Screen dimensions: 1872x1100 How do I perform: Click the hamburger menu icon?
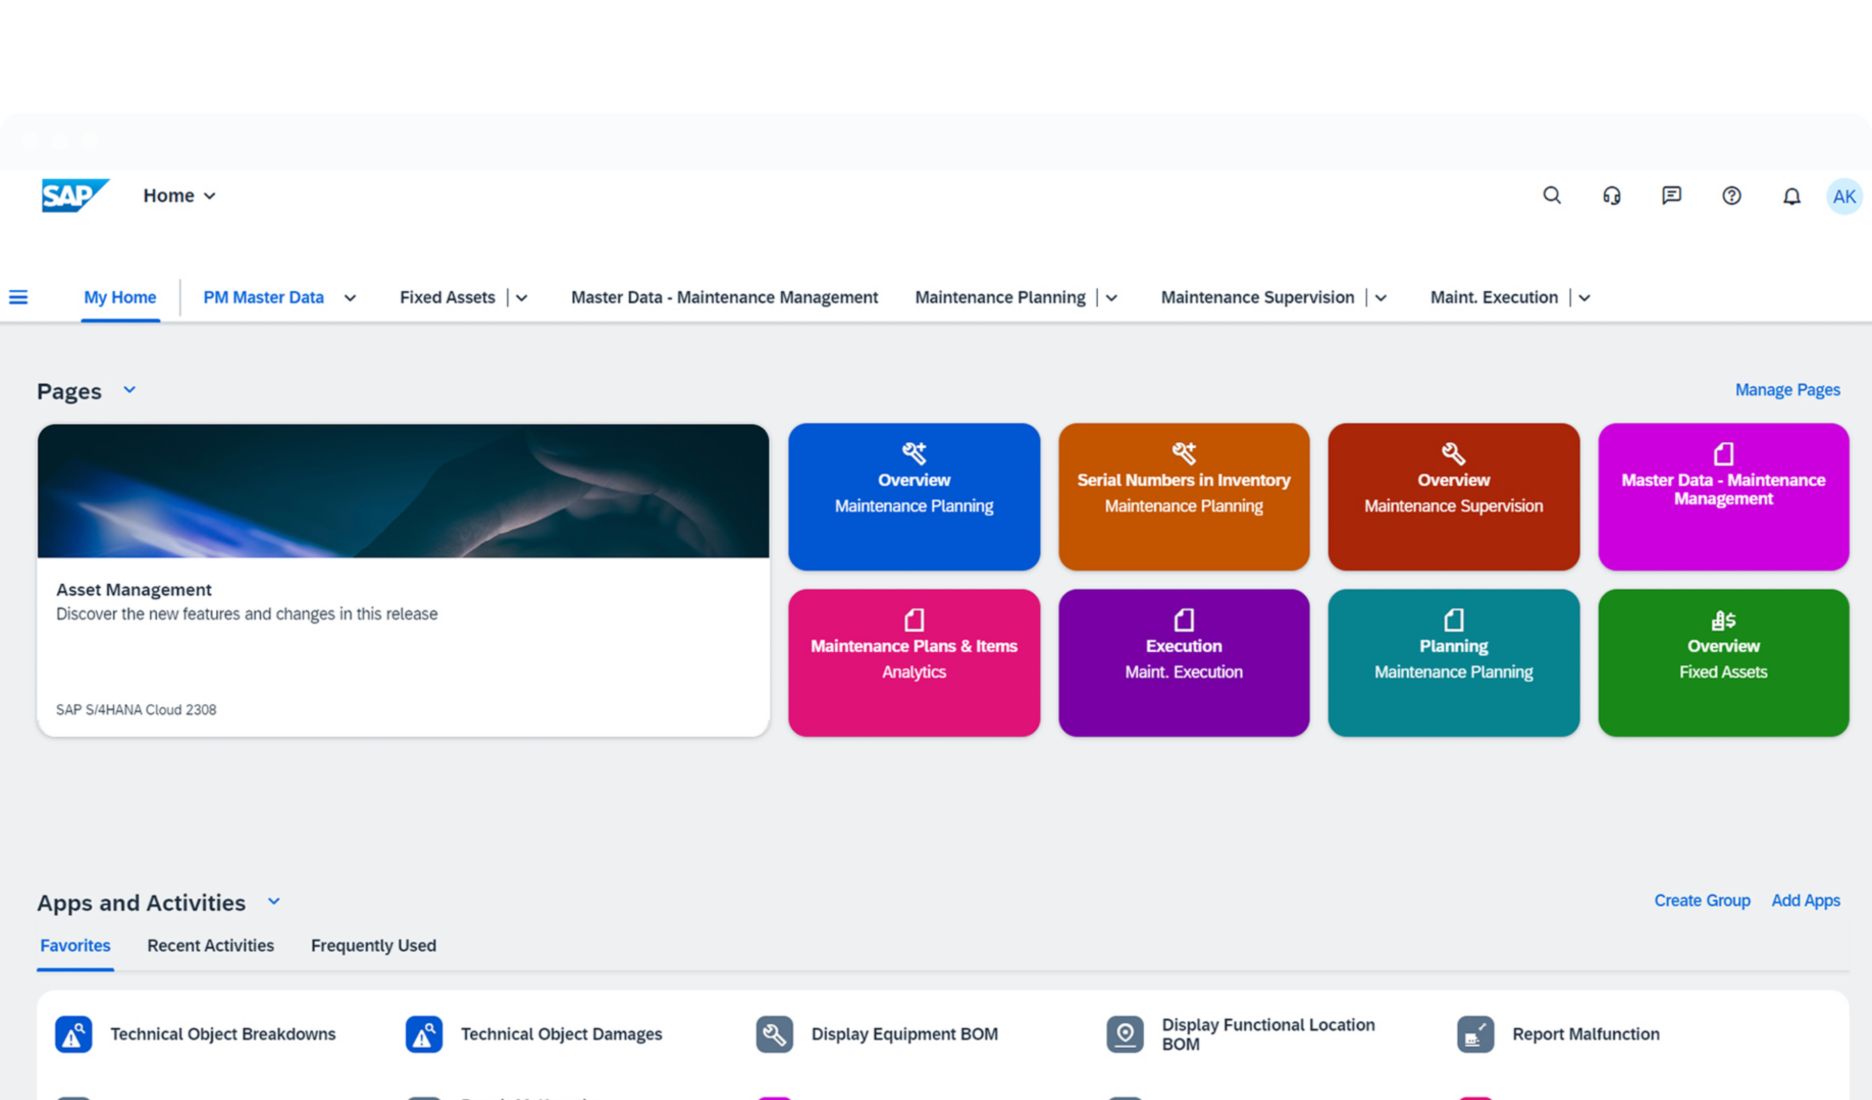click(x=18, y=297)
